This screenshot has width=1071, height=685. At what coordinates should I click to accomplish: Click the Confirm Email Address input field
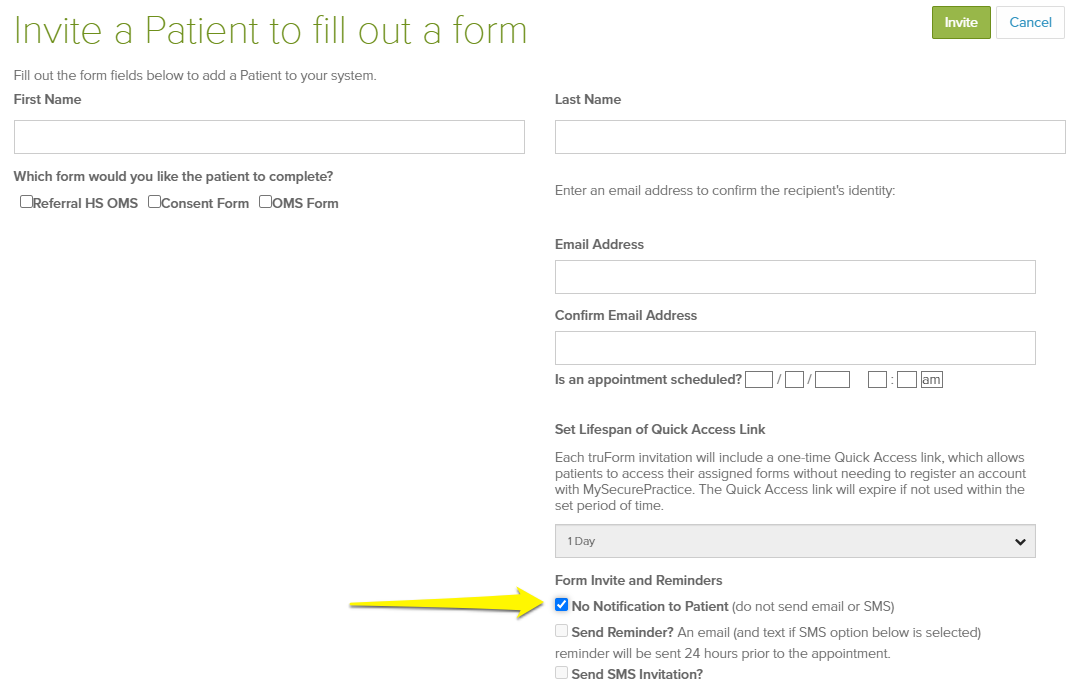click(794, 347)
